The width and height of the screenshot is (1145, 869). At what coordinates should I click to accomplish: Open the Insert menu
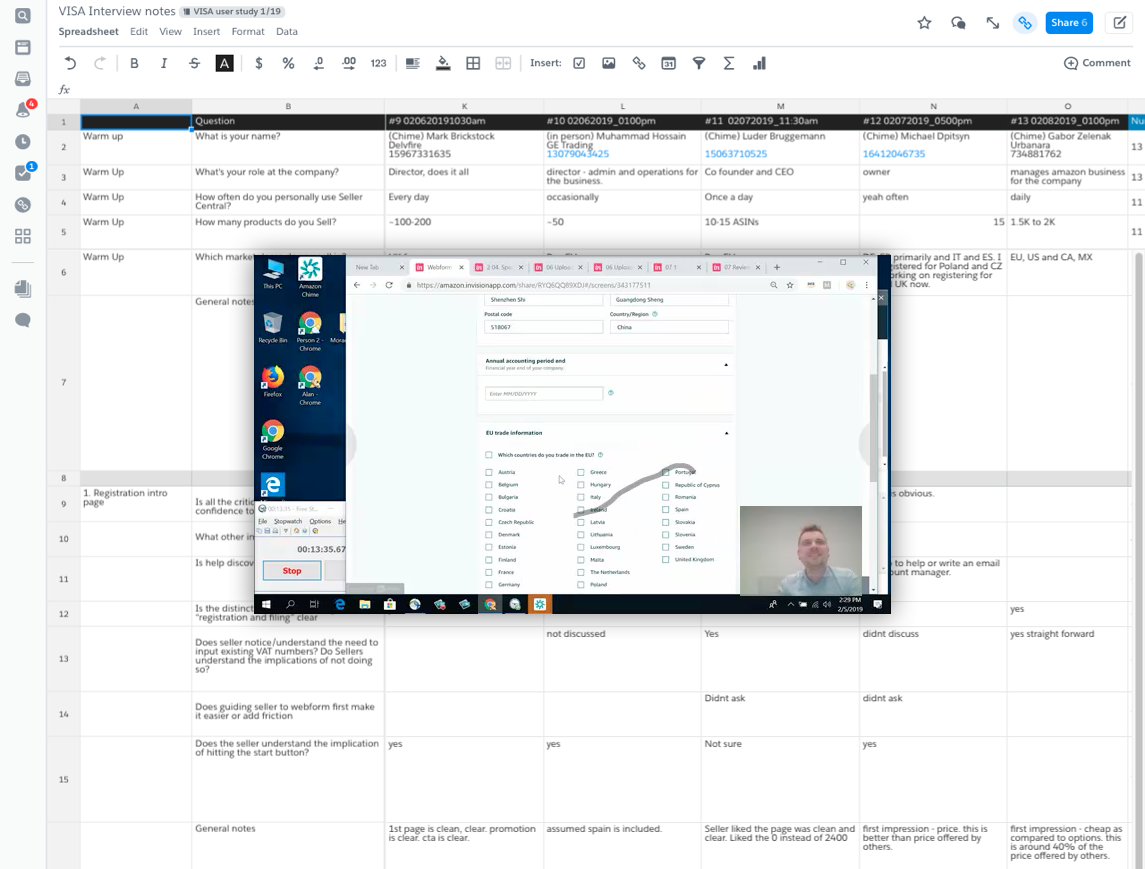tap(206, 31)
